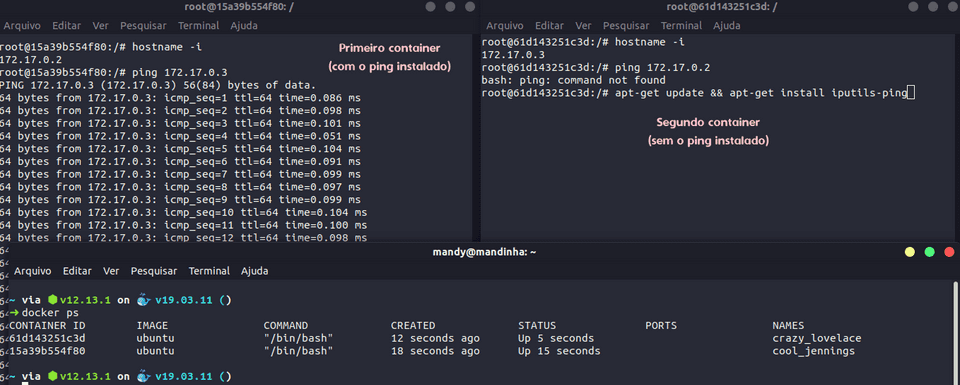The height and width of the screenshot is (385, 960).
Task: Open Arquivo menu in second container terminal
Action: click(504, 26)
